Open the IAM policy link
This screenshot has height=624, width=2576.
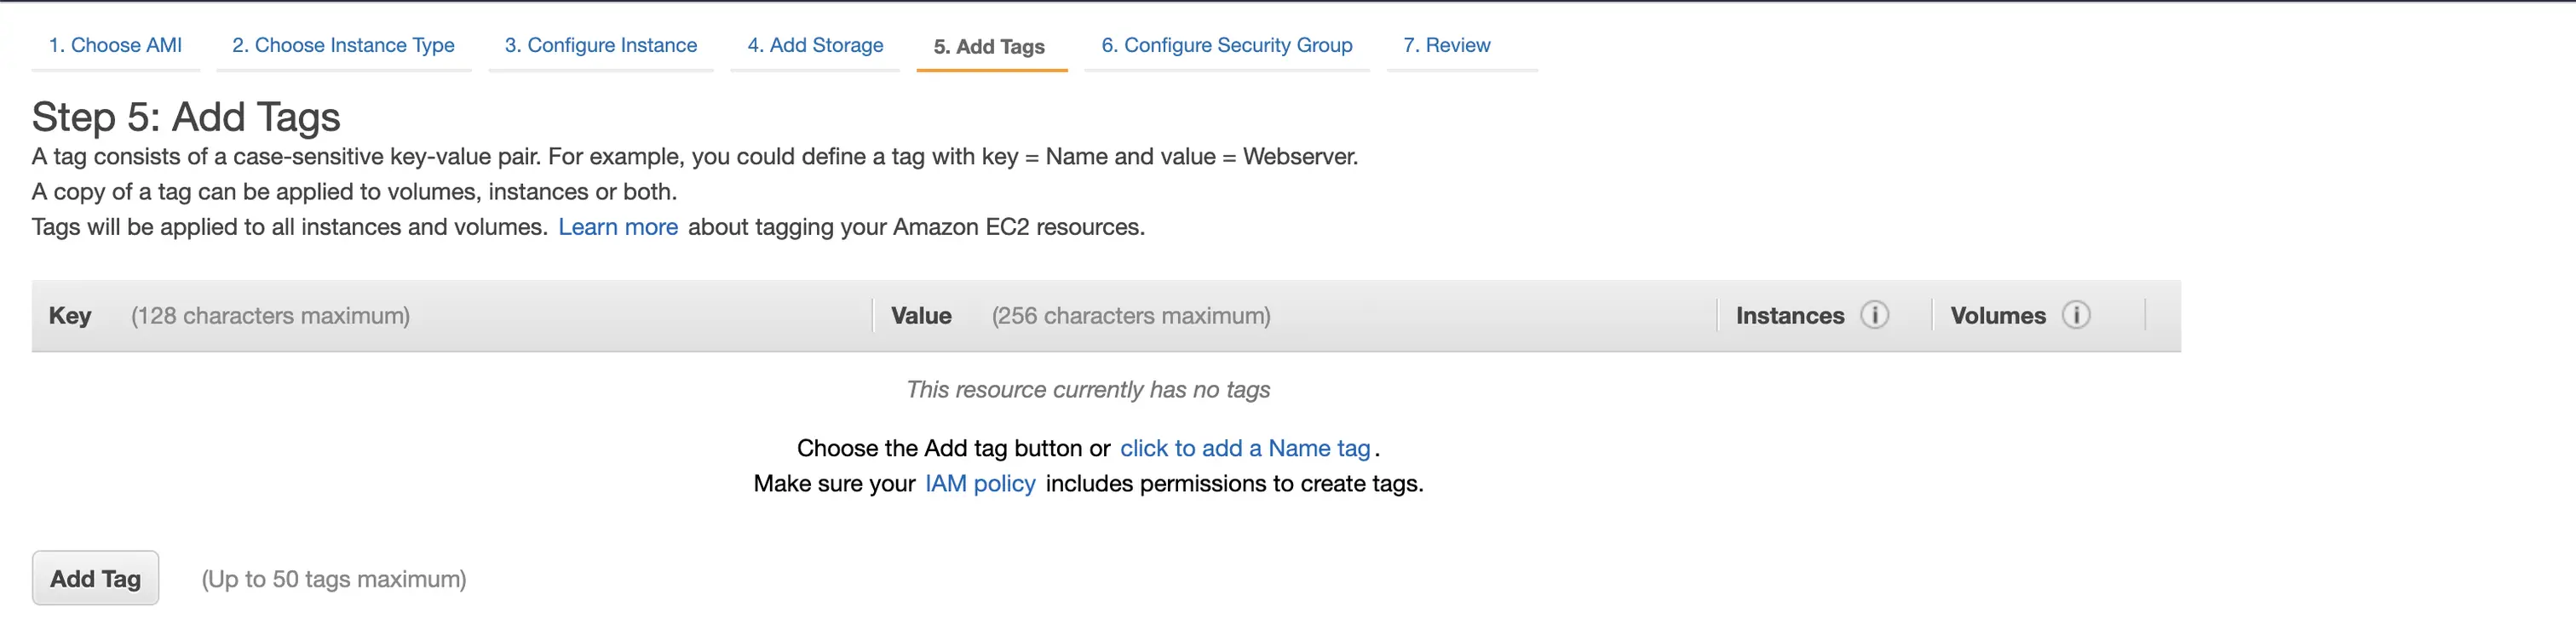980,484
